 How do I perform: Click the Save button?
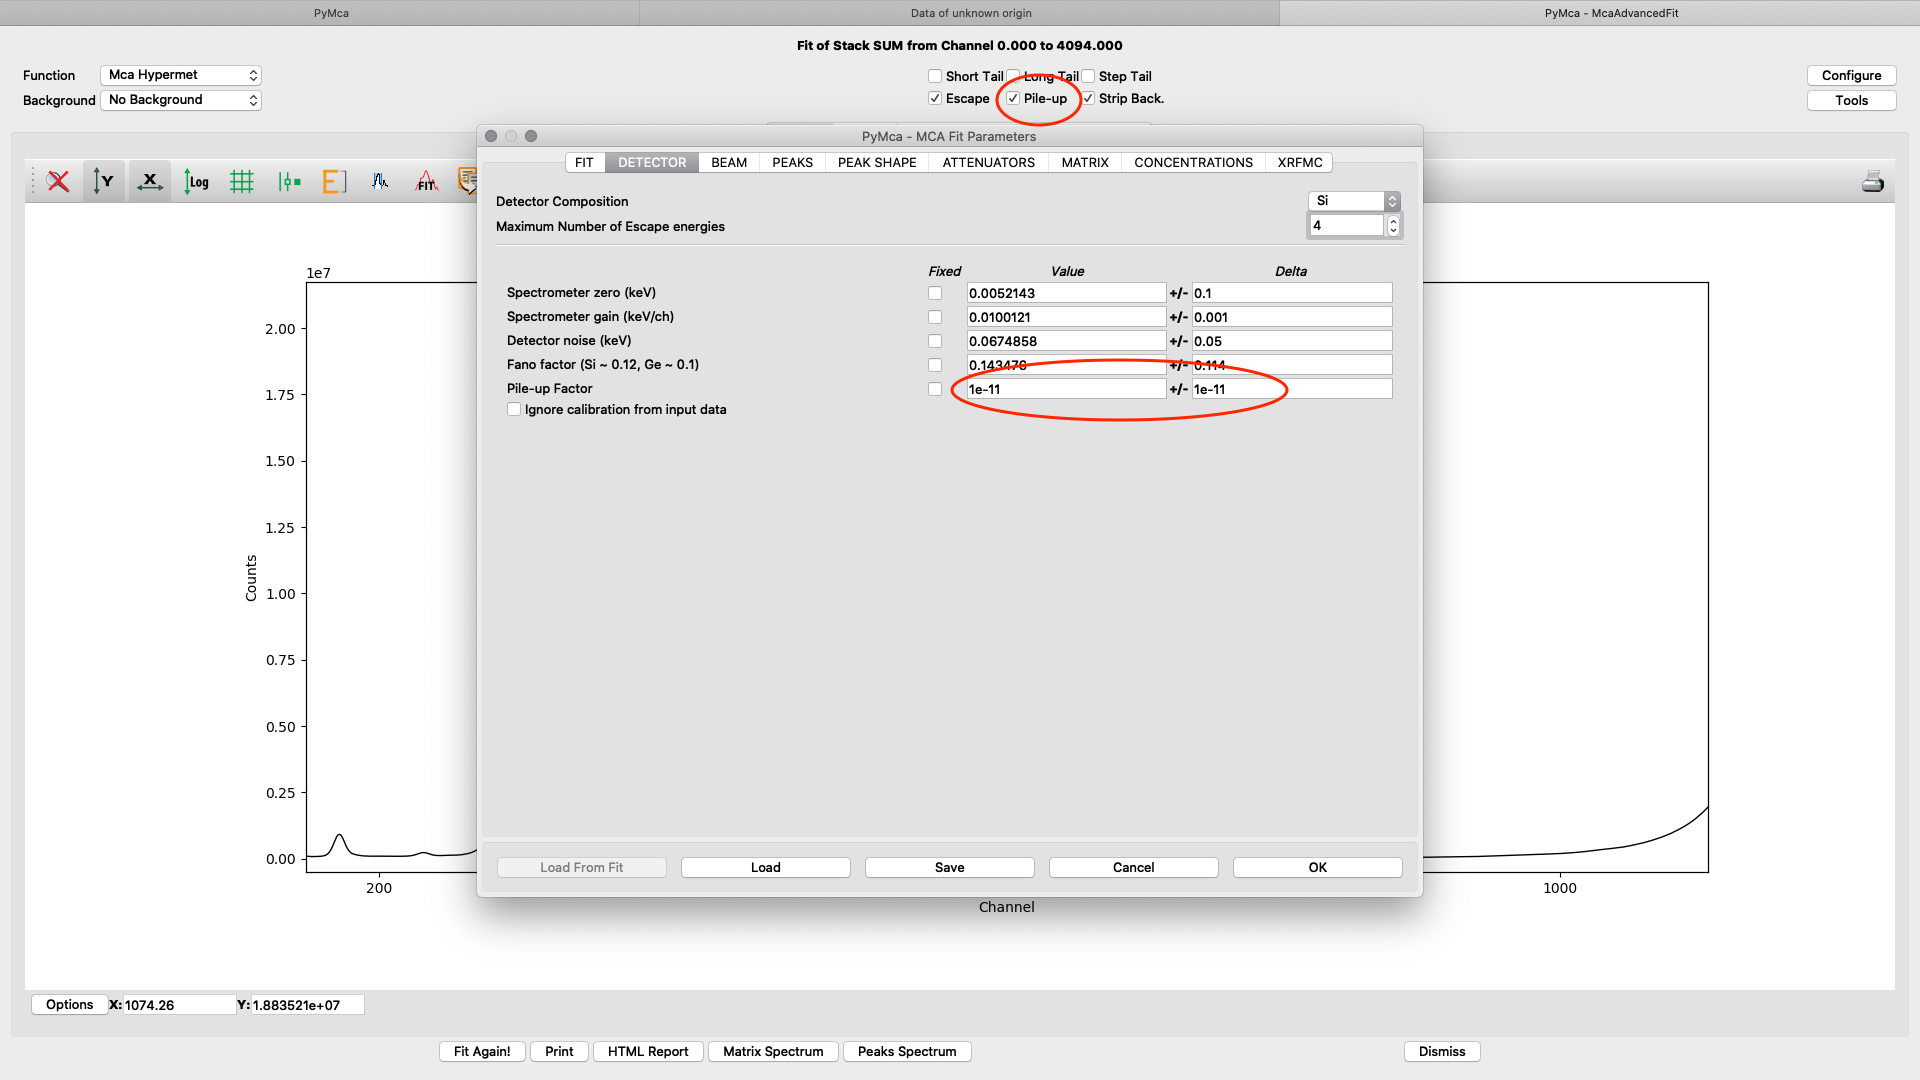coord(950,867)
